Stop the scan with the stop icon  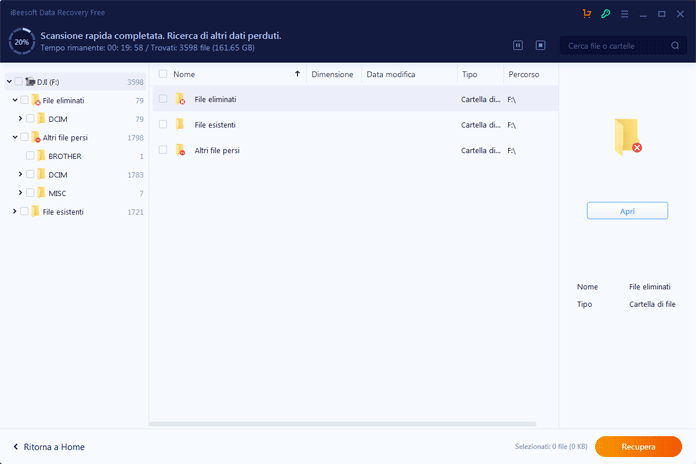(x=540, y=45)
